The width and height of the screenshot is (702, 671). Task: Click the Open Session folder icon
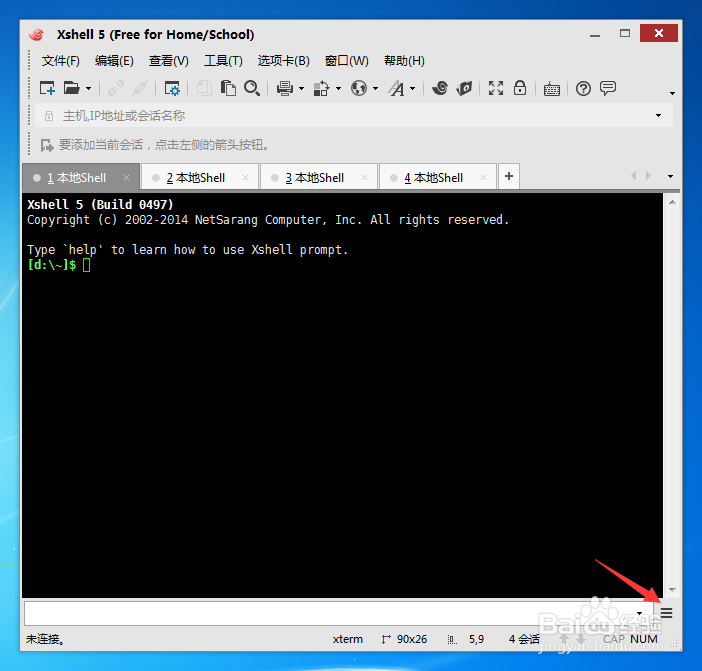[x=72, y=88]
